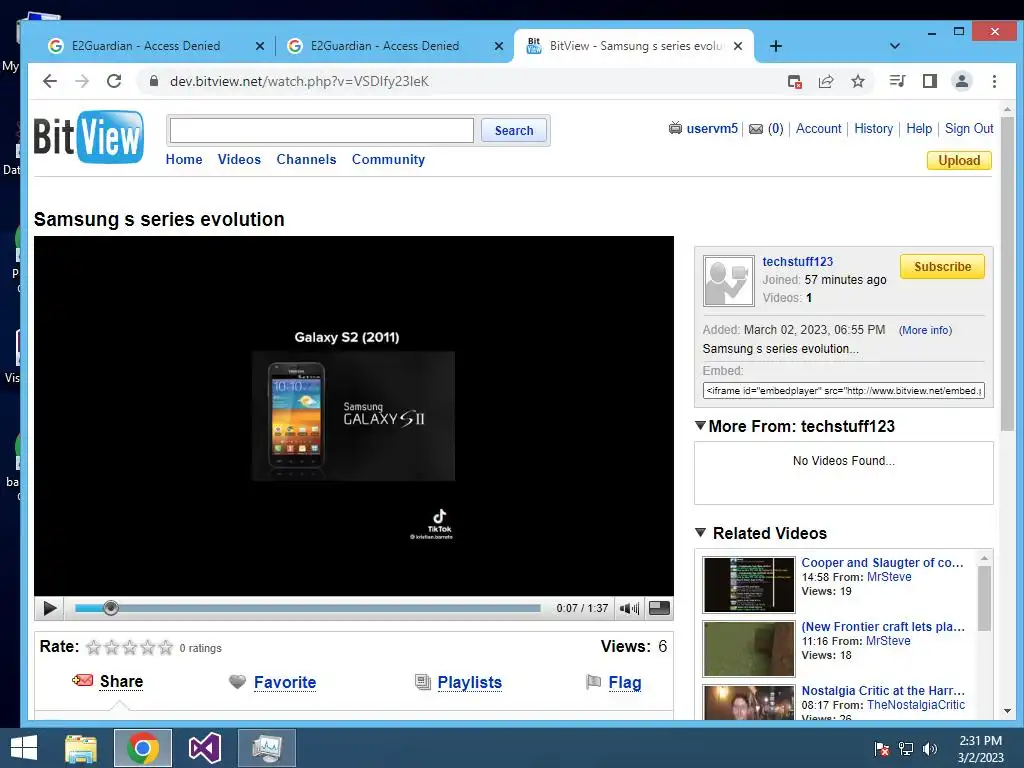Click the Favorite heart icon
This screenshot has height=768, width=1024.
[237, 682]
